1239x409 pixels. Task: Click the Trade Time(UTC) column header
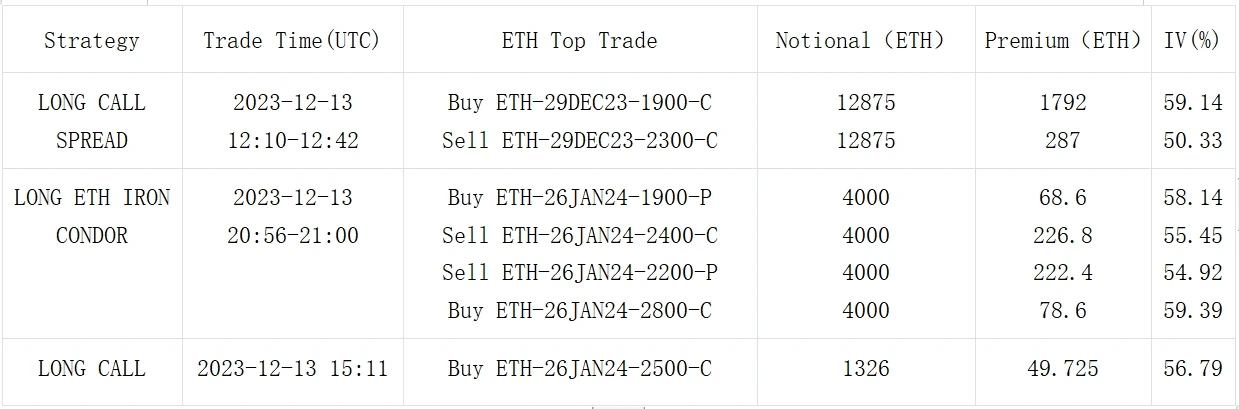coord(292,41)
